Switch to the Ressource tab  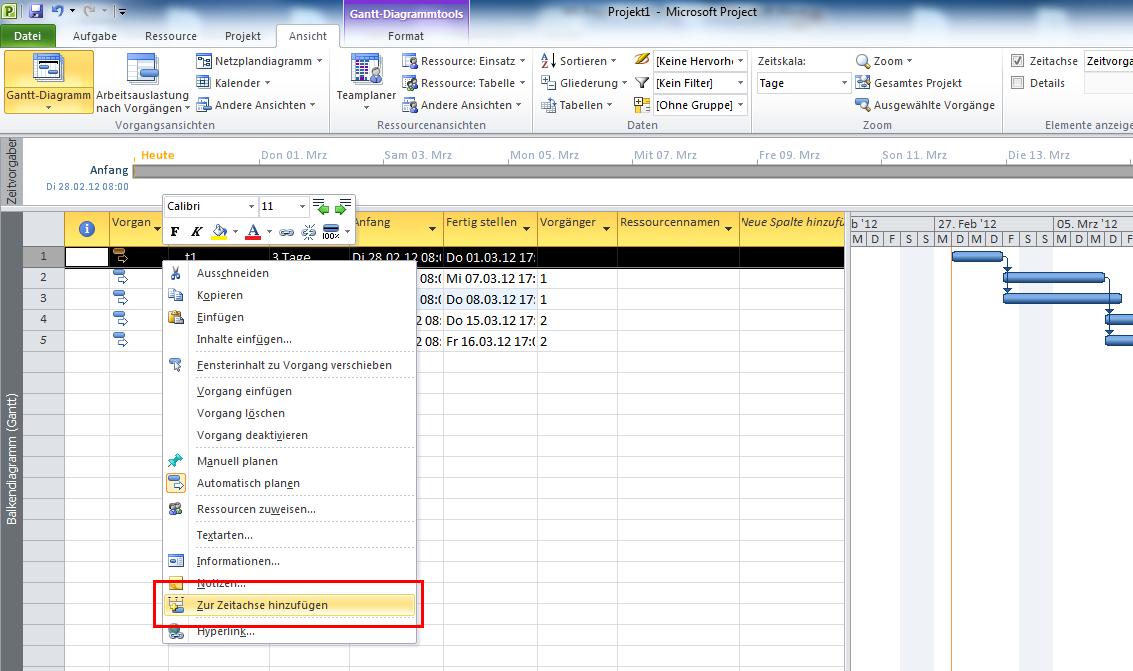tap(171, 36)
